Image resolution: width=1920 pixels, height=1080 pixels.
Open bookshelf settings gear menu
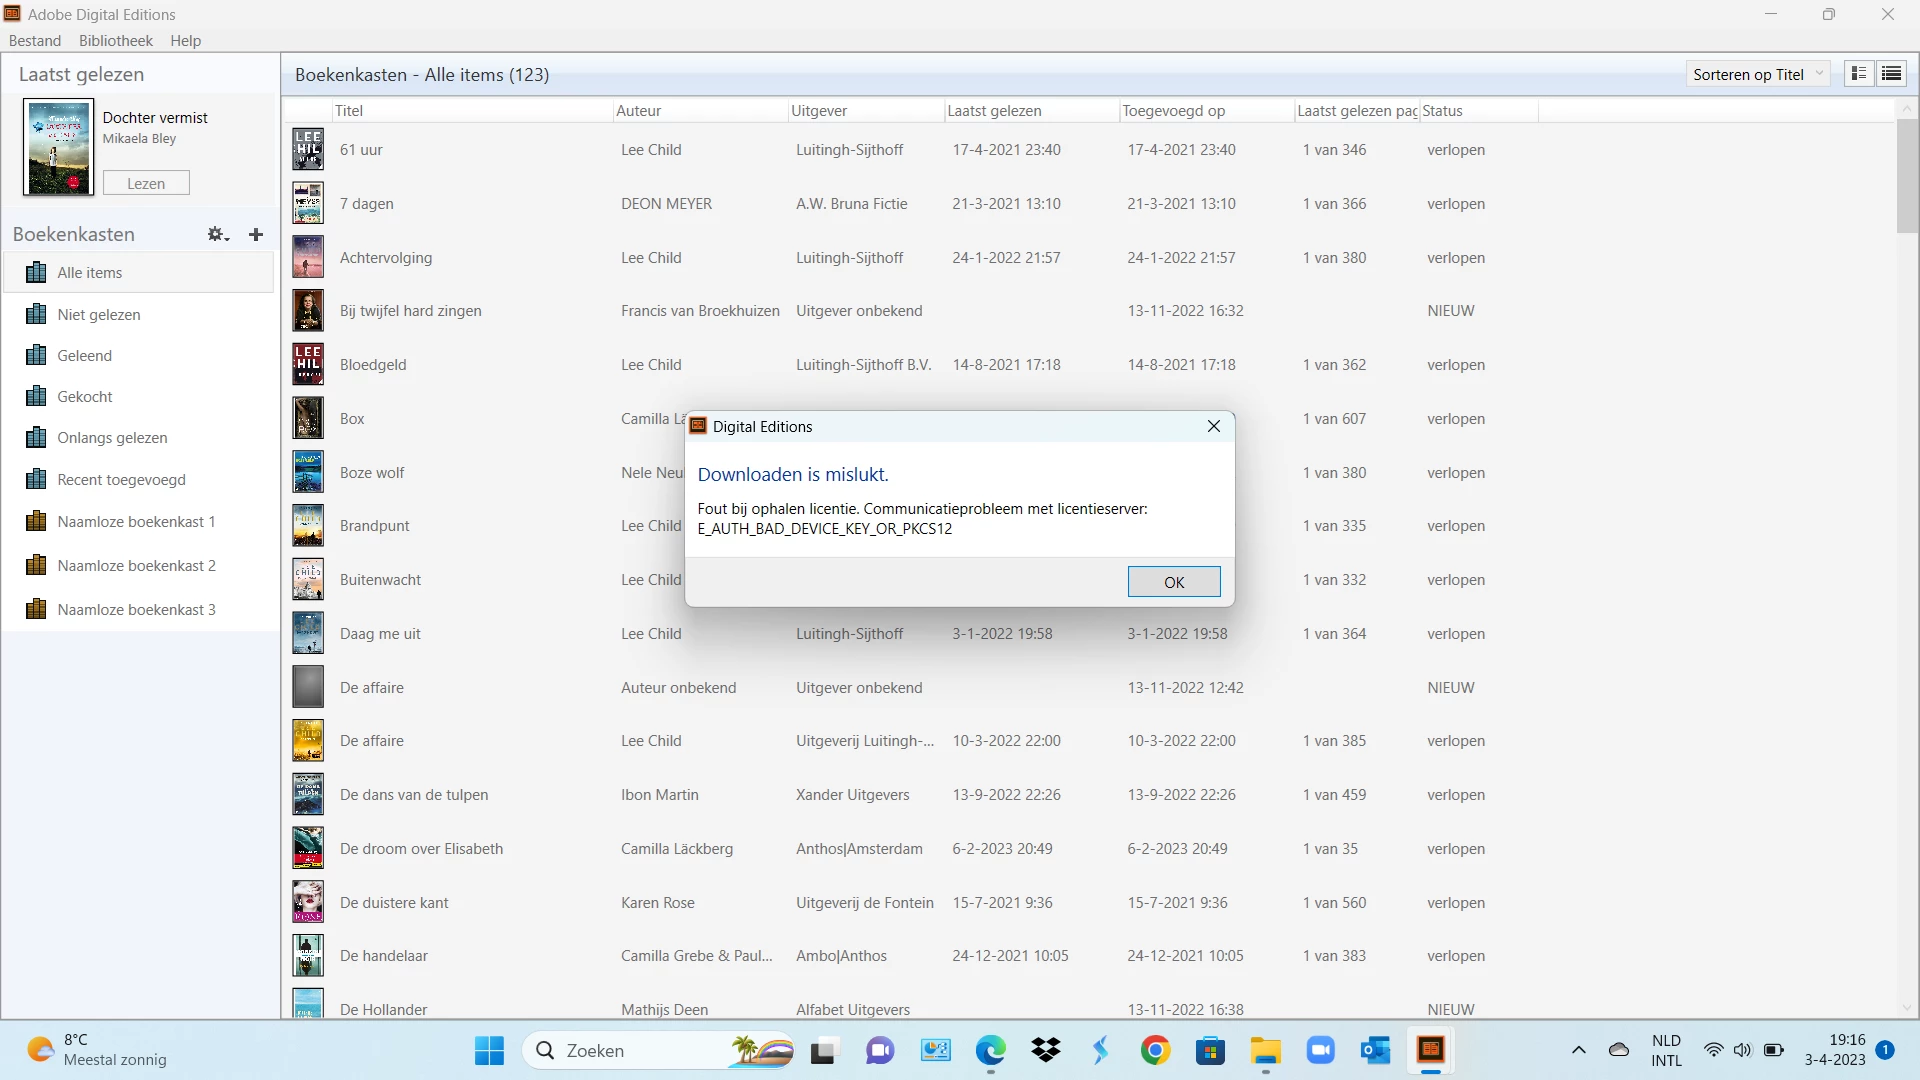point(217,234)
